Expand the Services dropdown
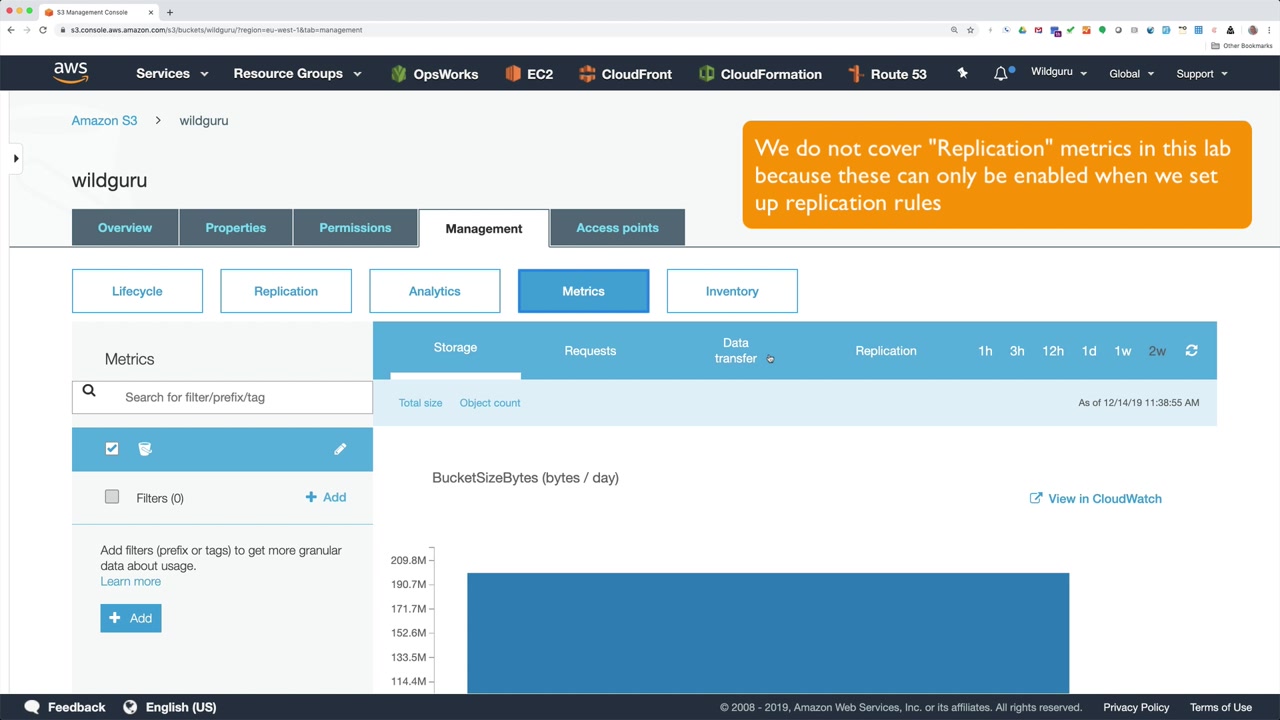This screenshot has width=1280, height=720. click(172, 74)
